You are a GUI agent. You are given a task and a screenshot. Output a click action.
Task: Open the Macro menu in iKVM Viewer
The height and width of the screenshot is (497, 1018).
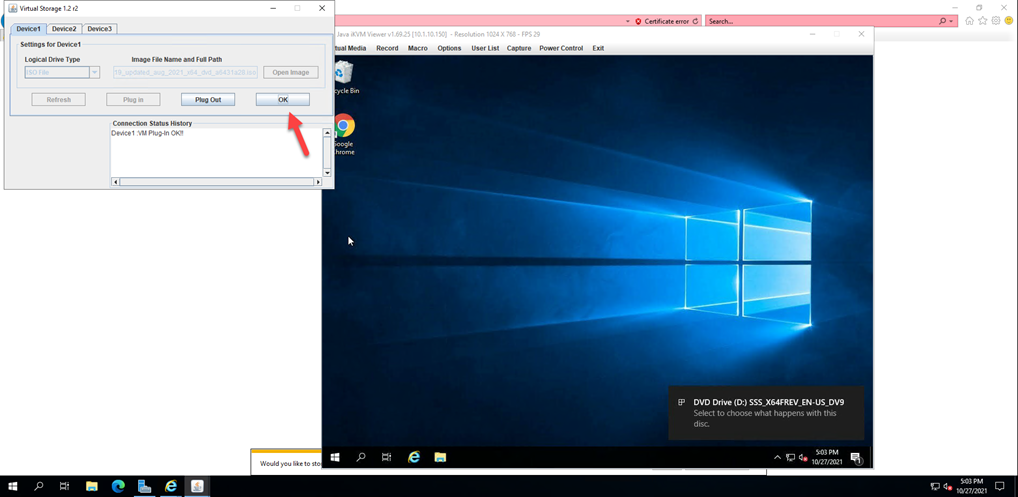(x=417, y=48)
